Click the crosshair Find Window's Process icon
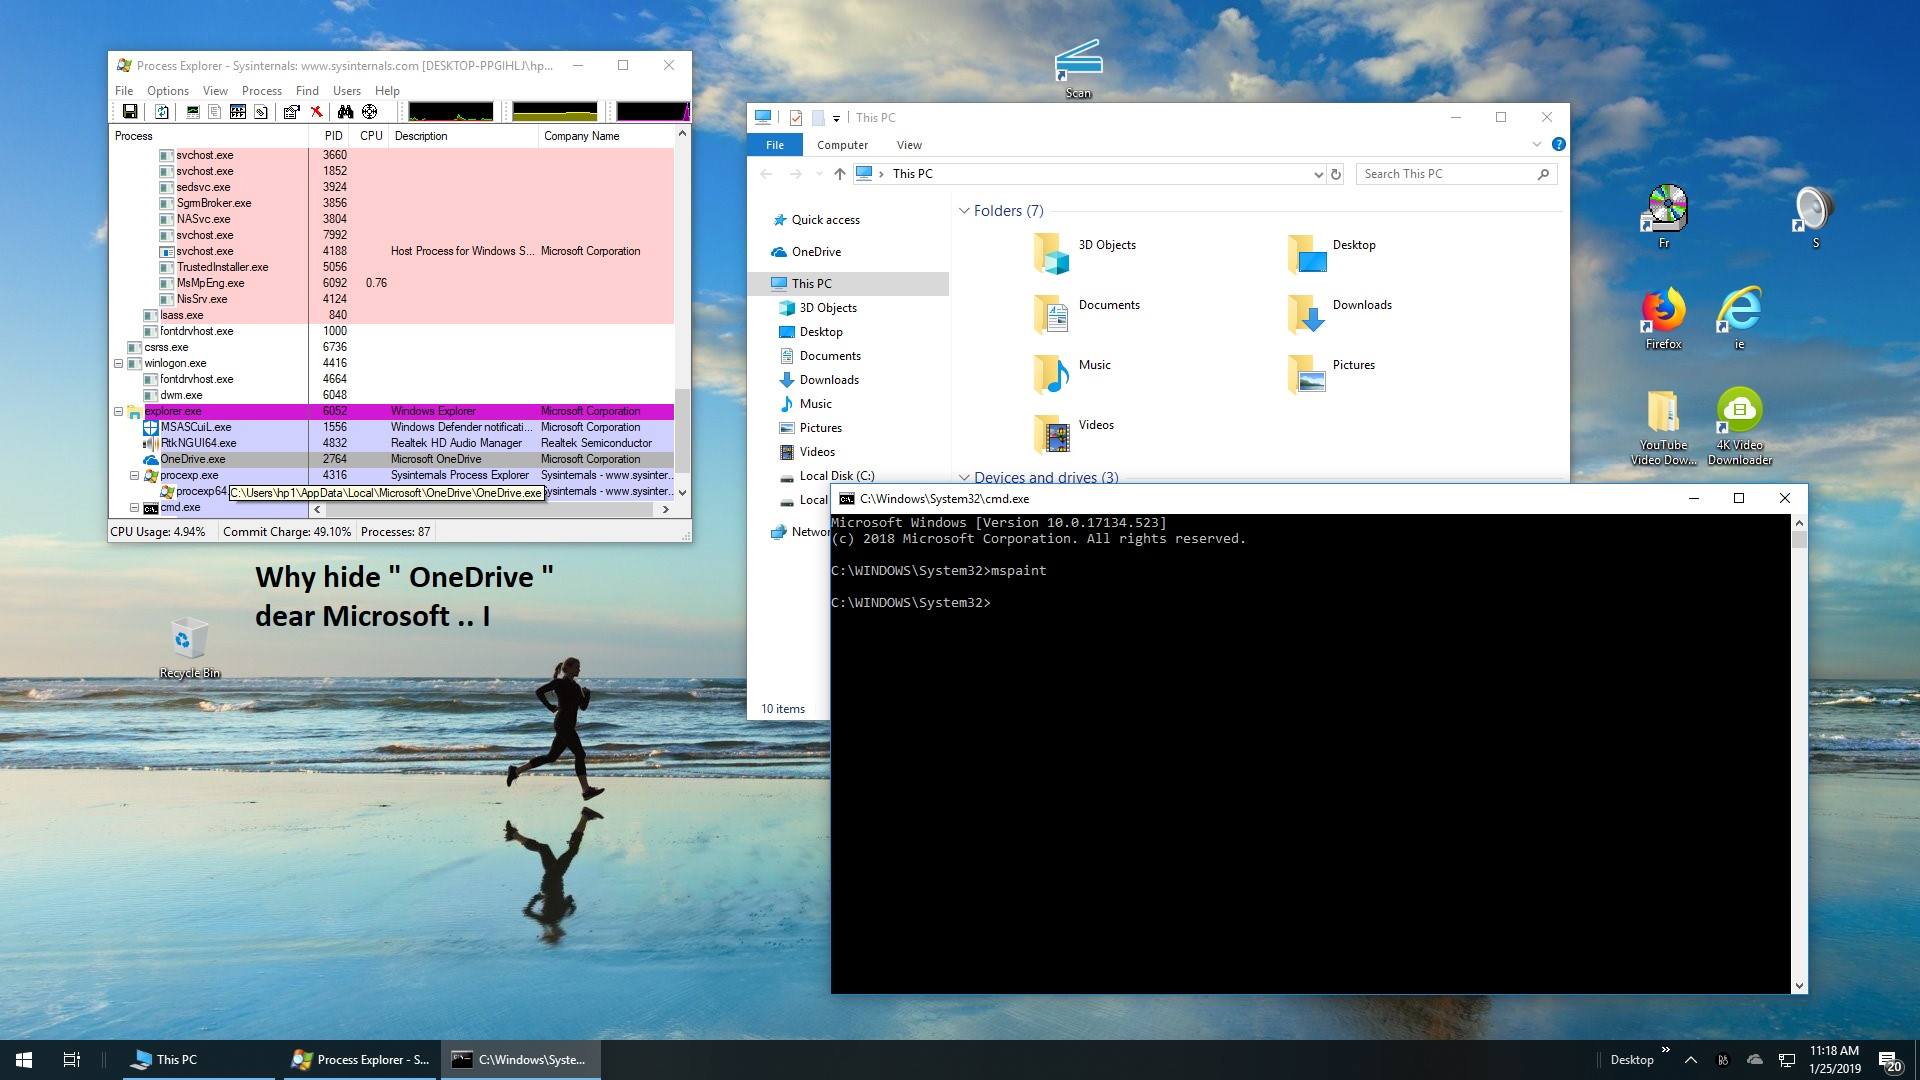 (x=370, y=112)
